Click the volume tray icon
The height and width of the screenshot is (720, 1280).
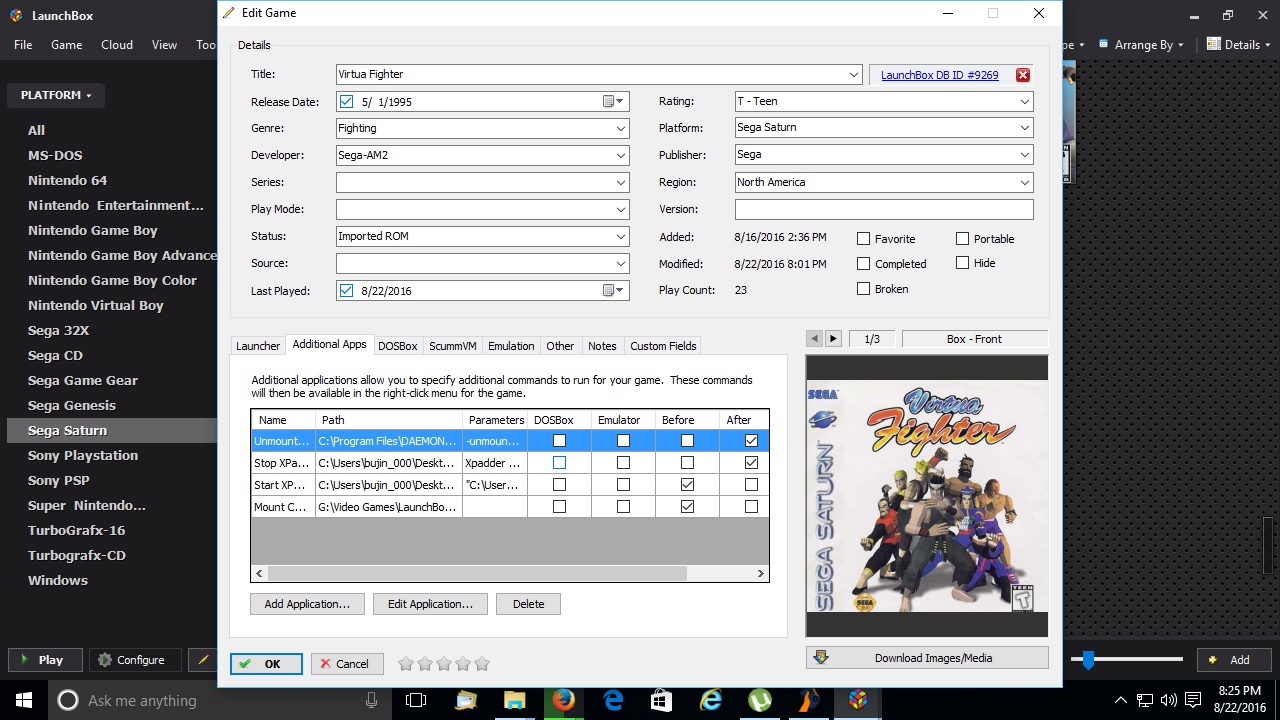pyautogui.click(x=1168, y=700)
